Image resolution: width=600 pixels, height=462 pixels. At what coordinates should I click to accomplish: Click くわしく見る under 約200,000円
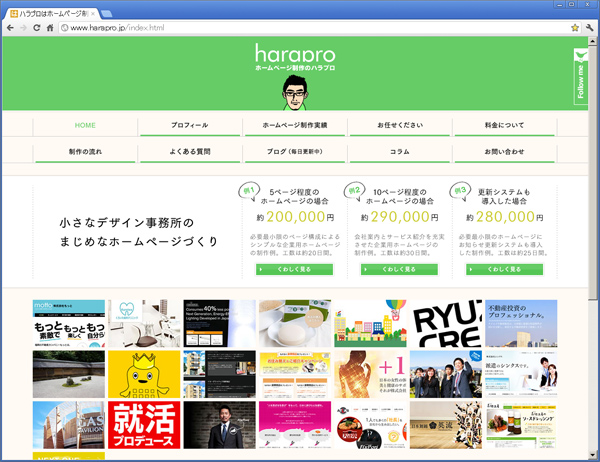click(294, 269)
